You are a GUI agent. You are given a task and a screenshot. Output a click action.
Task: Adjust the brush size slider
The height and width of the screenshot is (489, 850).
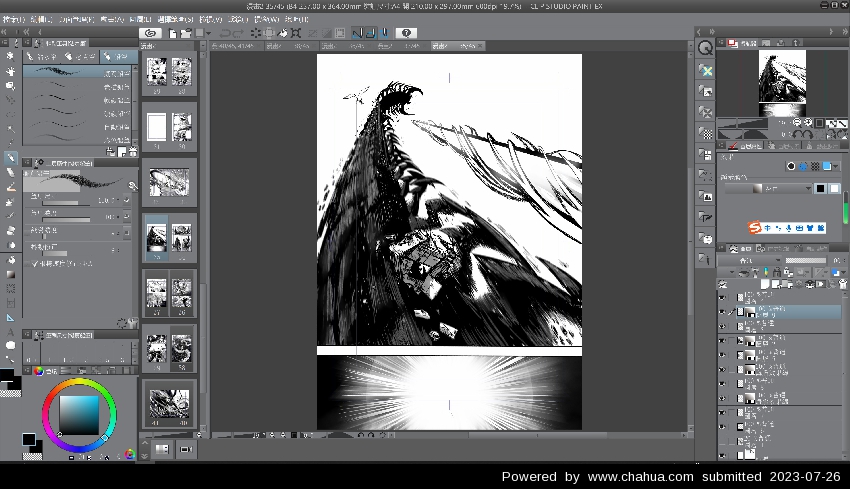67,203
